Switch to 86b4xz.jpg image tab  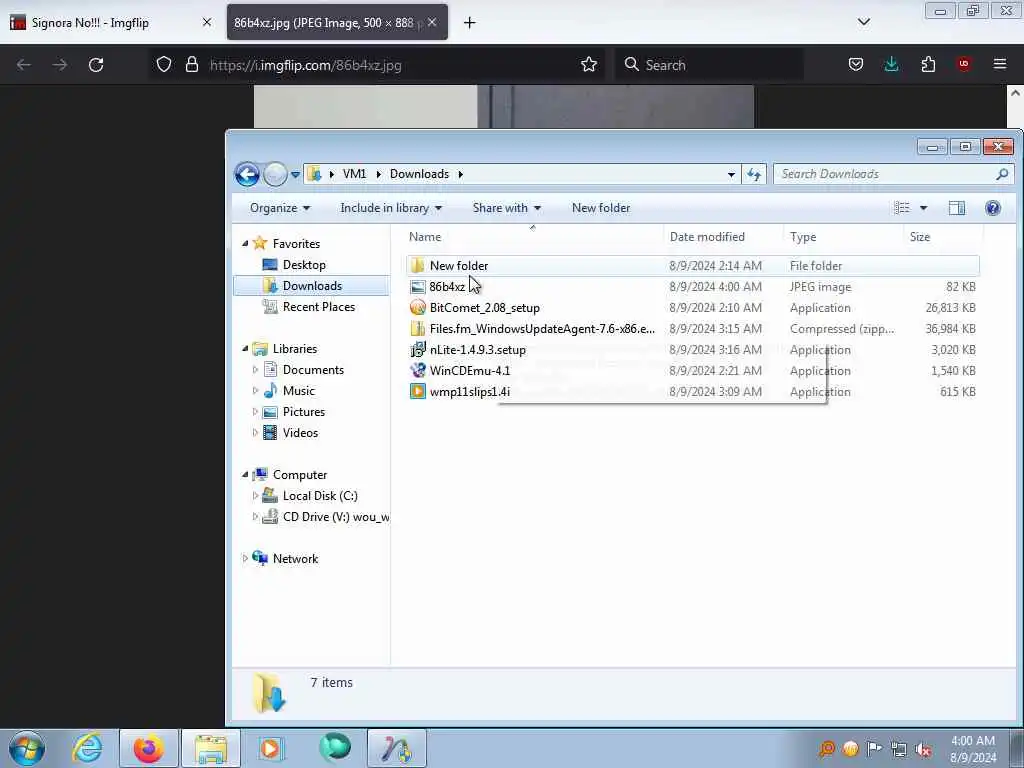coord(337,23)
